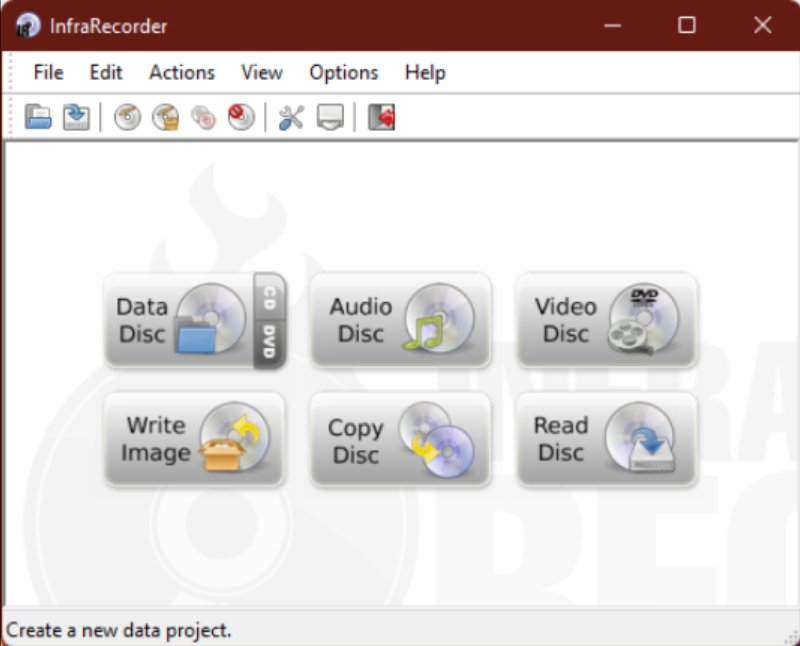Click the Exit toolbar icon
Screen dimensions: 800x646
tap(382, 117)
